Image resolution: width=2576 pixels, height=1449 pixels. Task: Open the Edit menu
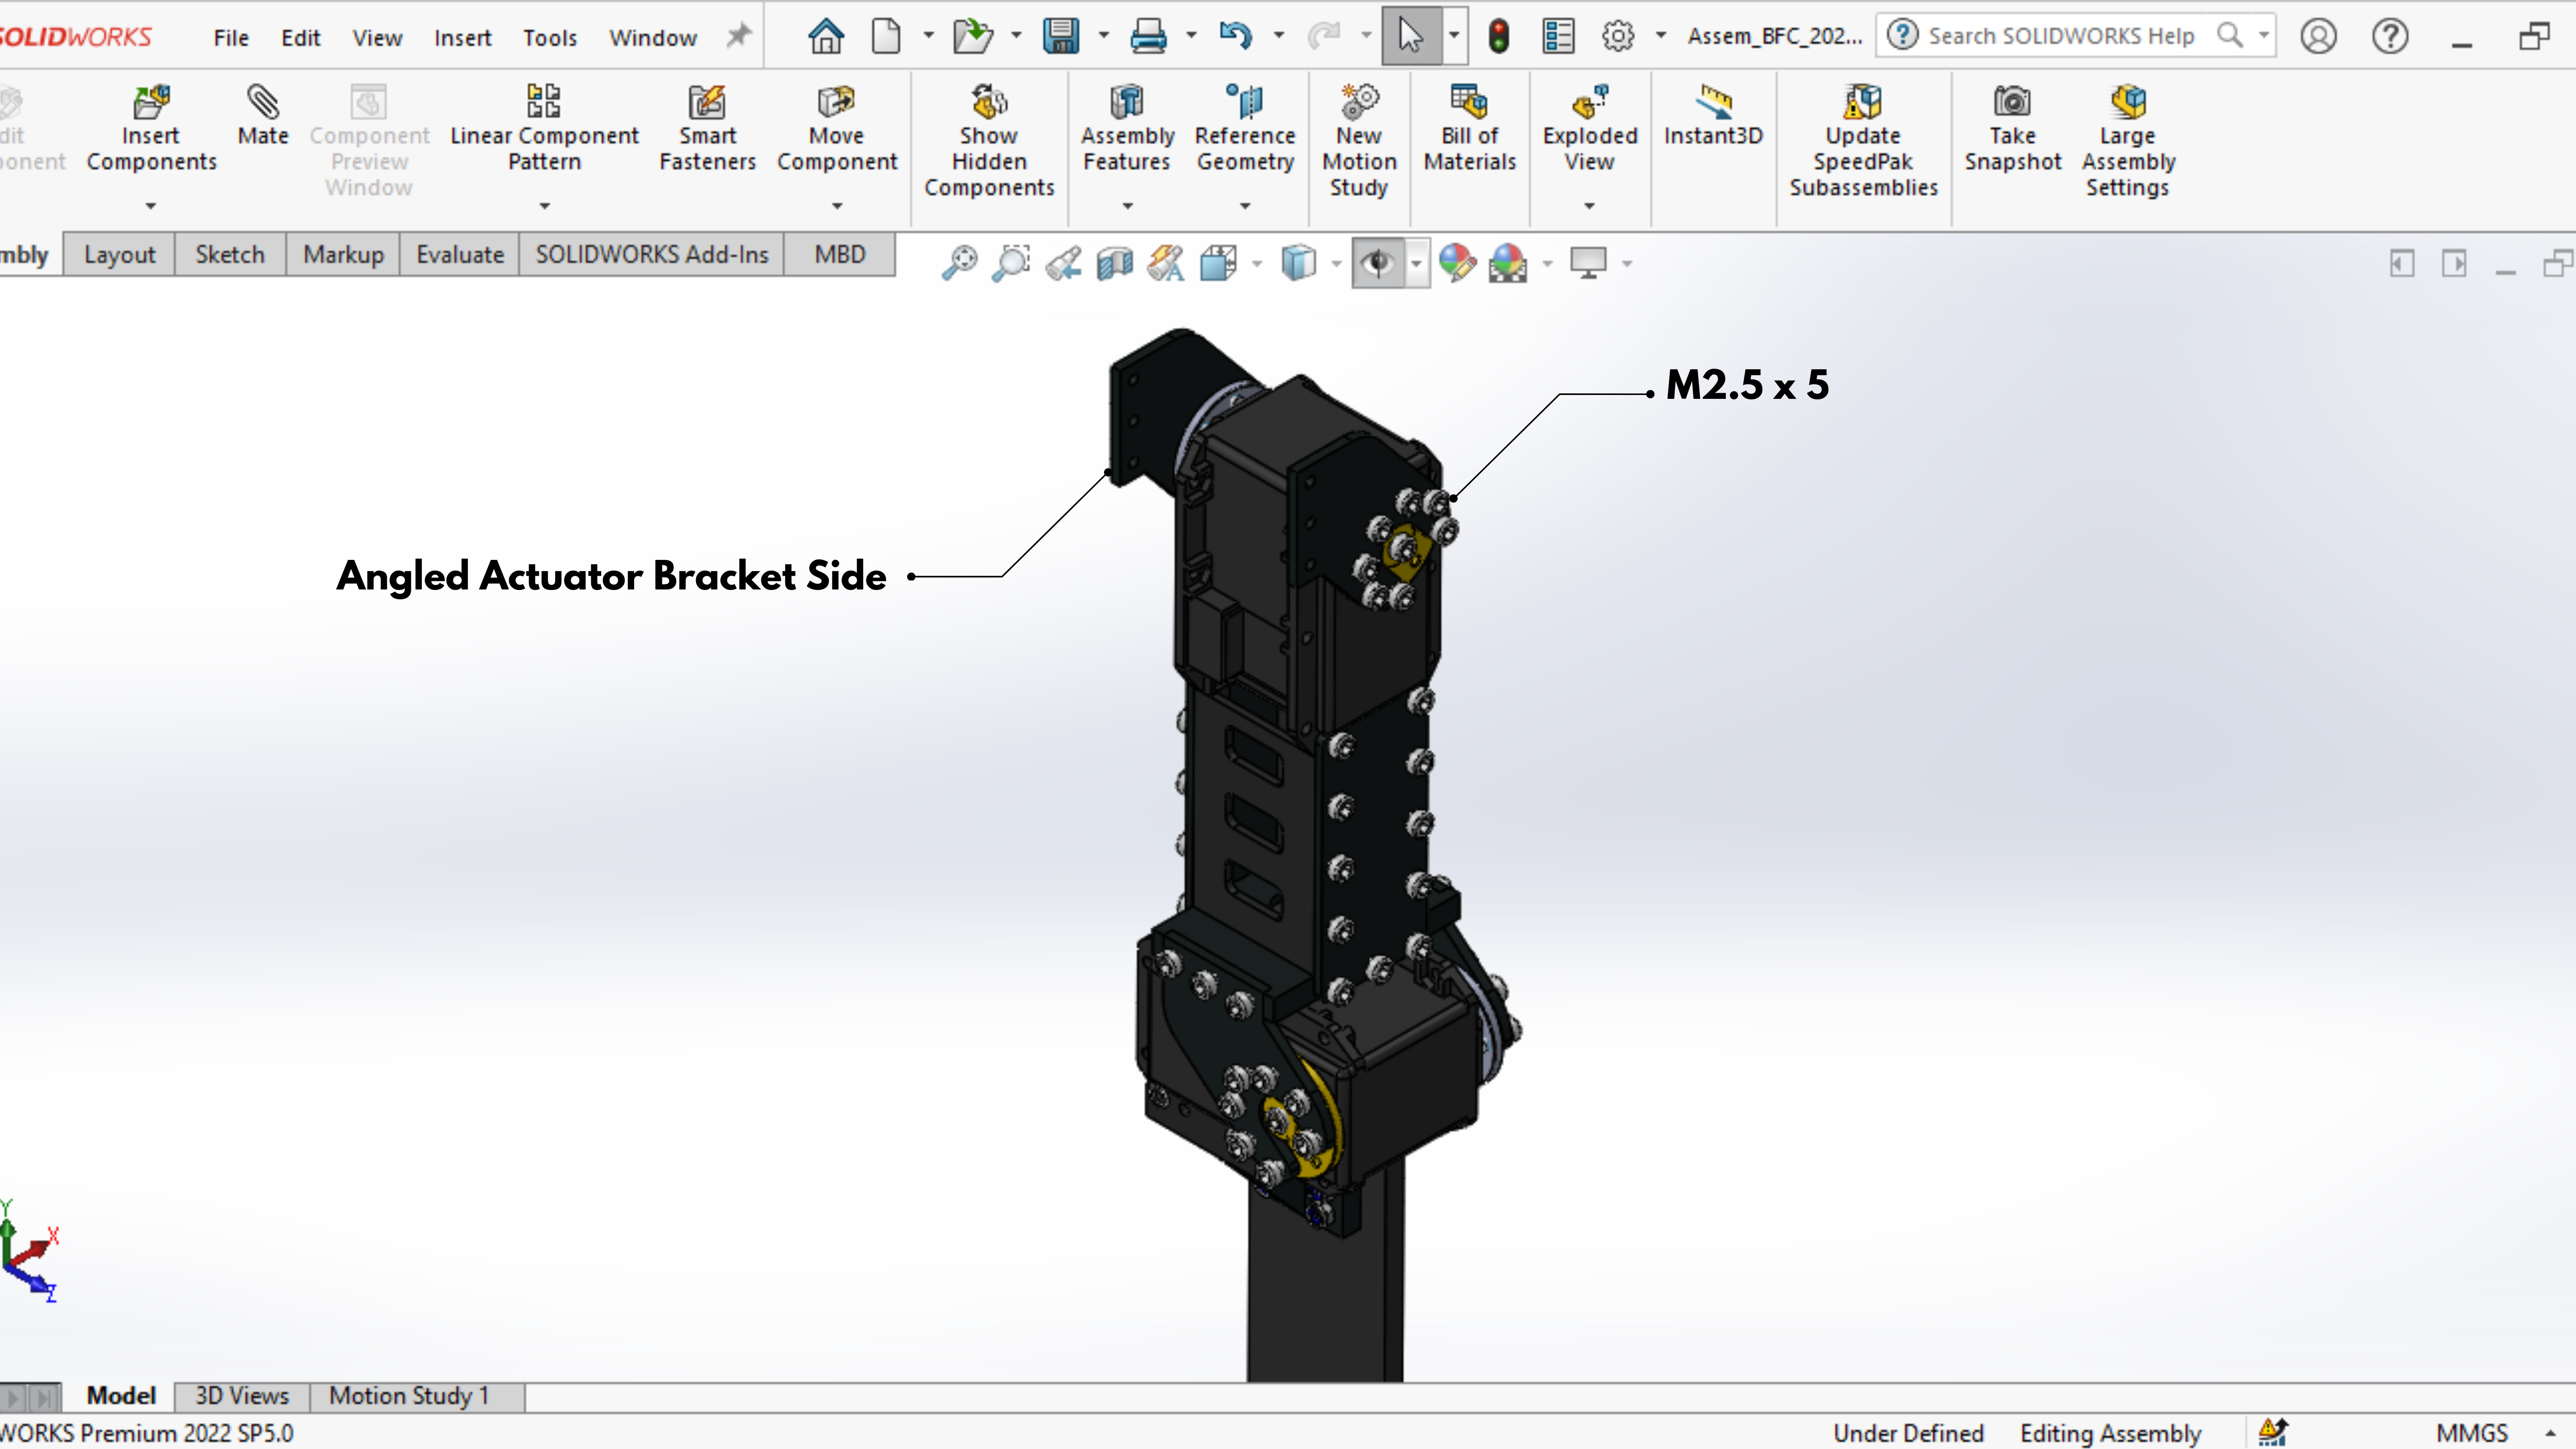tap(300, 38)
